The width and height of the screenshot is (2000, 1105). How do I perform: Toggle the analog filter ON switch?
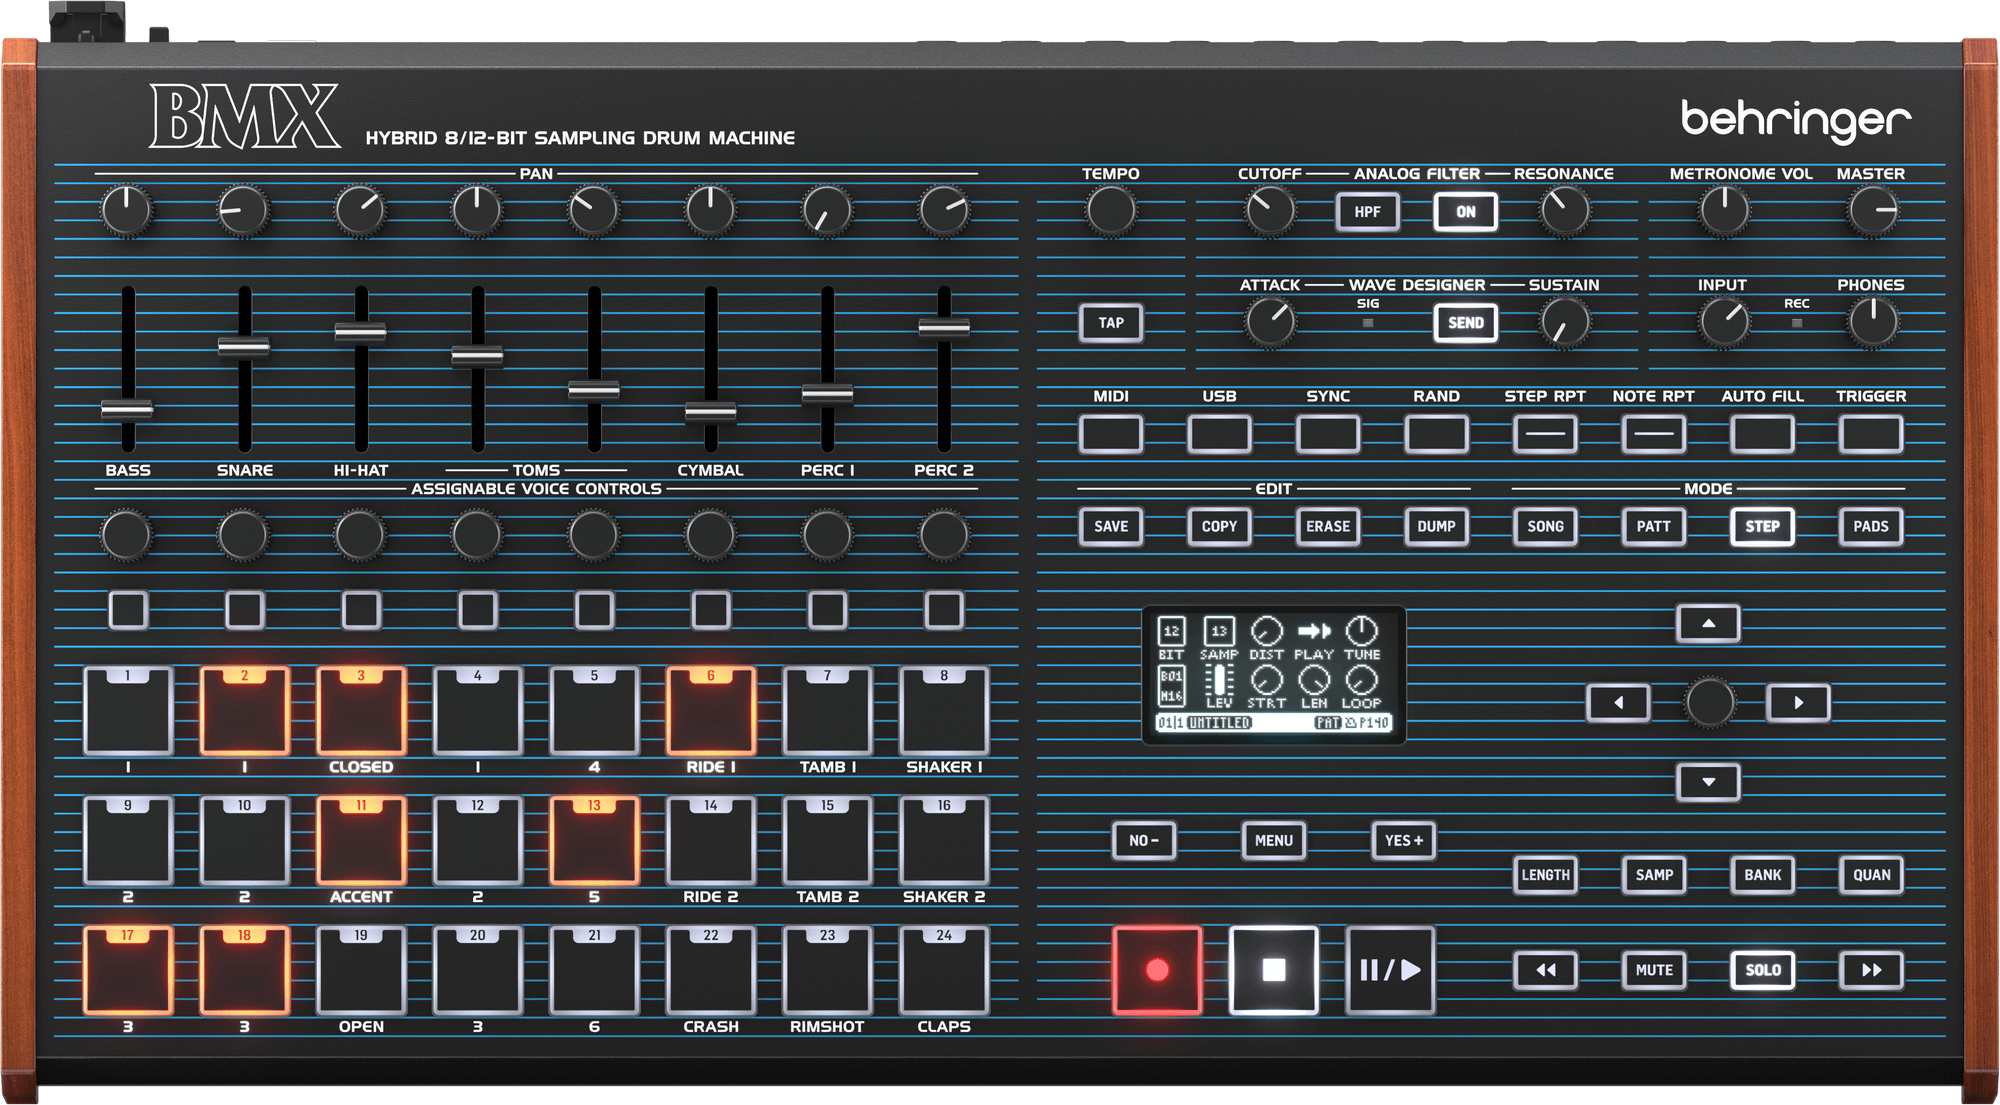pyautogui.click(x=1465, y=211)
